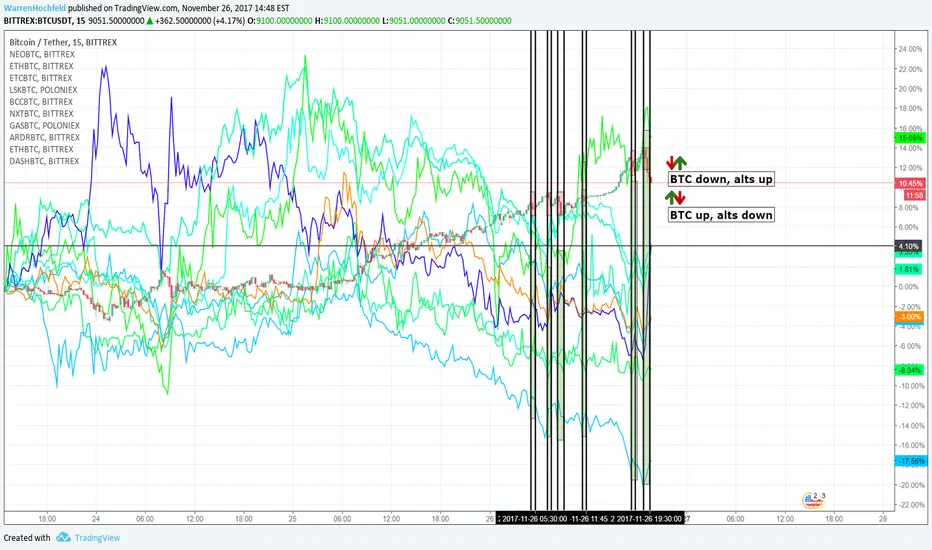Click the date 28 on the time axis
Screen dimensions: 932x550
coord(883,519)
